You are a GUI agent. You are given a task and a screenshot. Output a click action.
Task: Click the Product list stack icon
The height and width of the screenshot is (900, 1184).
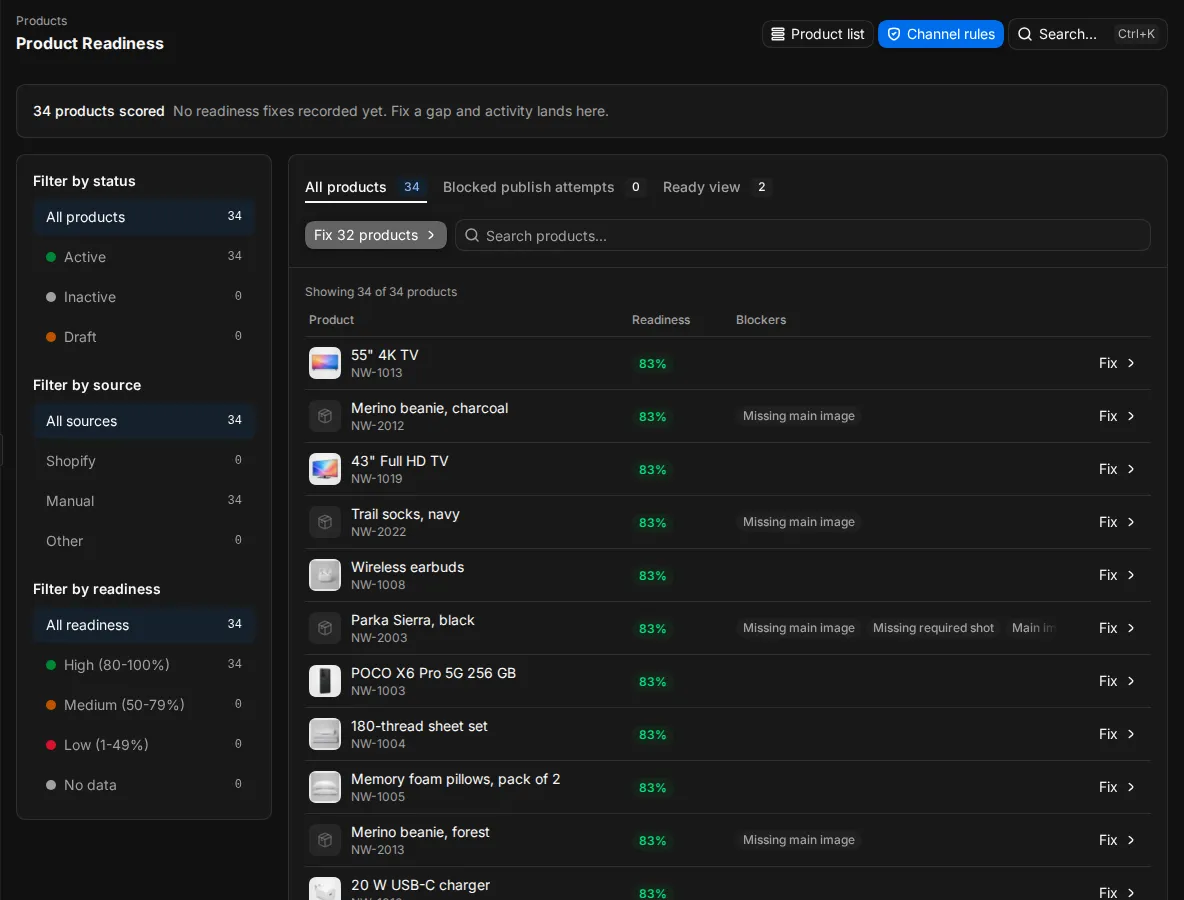coord(777,34)
